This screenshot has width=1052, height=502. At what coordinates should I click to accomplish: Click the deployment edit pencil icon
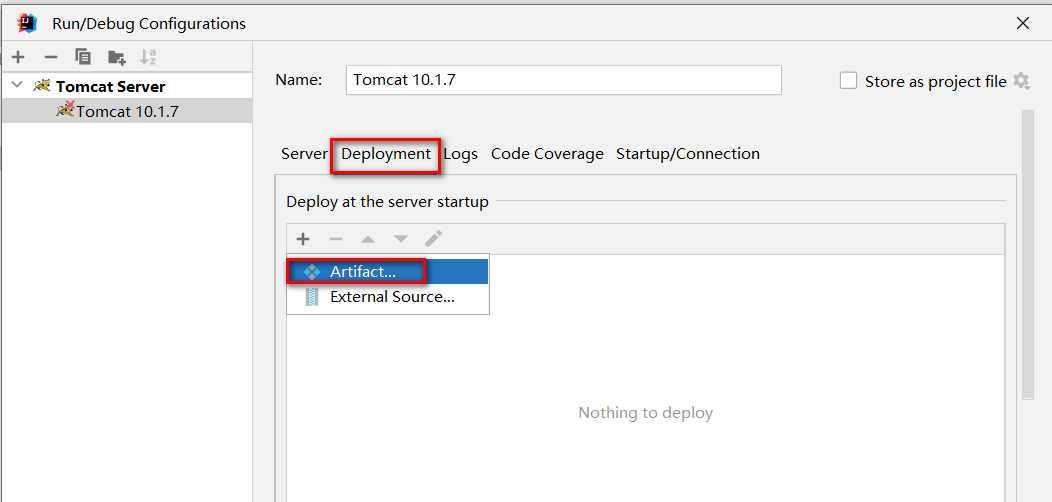pos(433,239)
